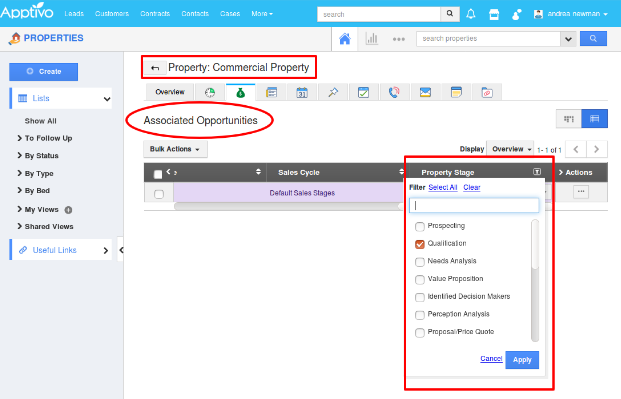Go to Properties home icon
The height and width of the screenshot is (399, 621).
pyautogui.click(x=345, y=39)
